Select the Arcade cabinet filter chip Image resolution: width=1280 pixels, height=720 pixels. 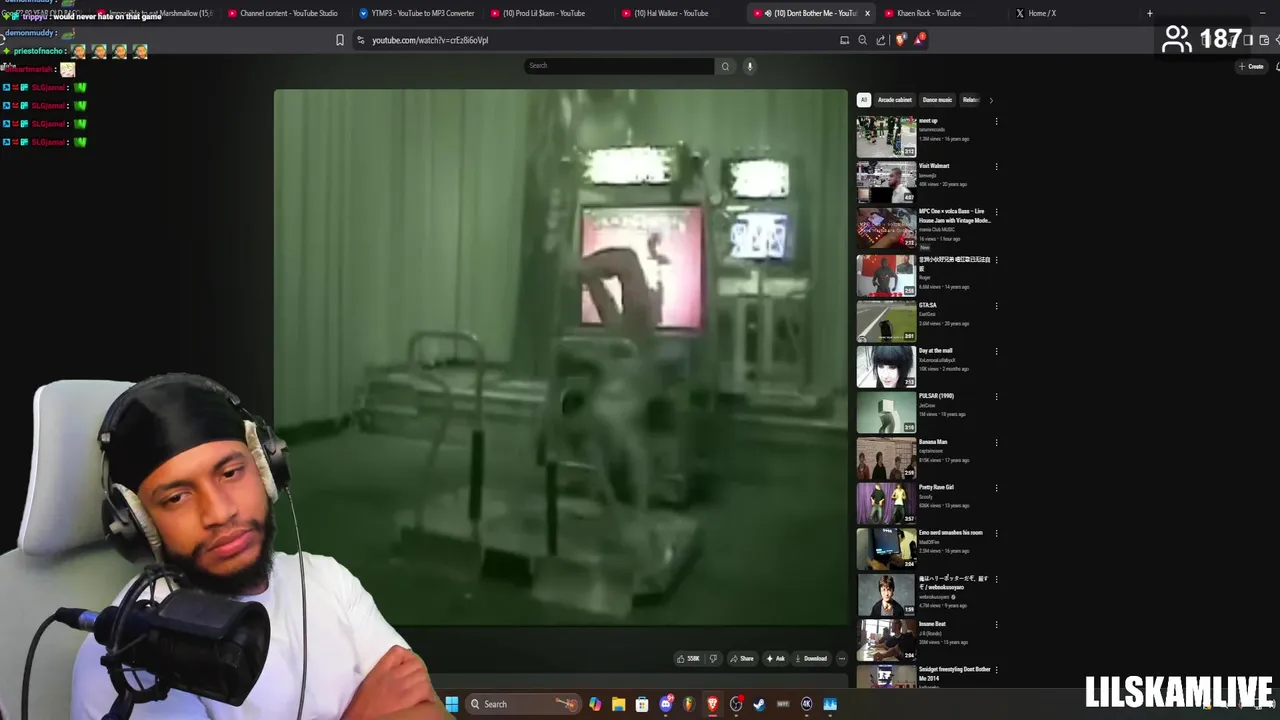click(x=895, y=100)
